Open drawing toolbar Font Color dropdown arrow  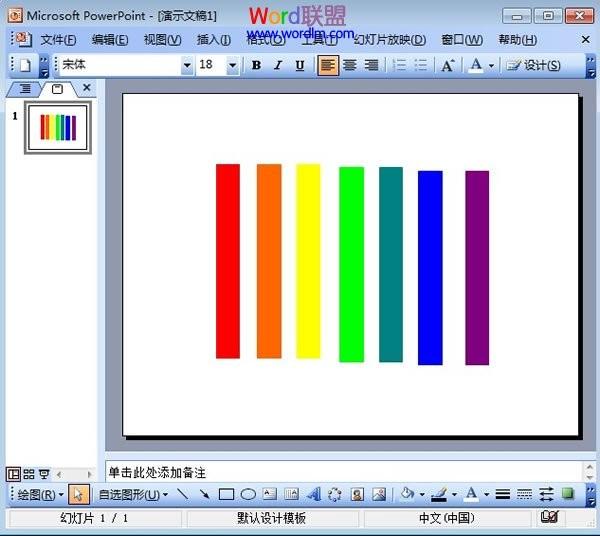point(486,495)
